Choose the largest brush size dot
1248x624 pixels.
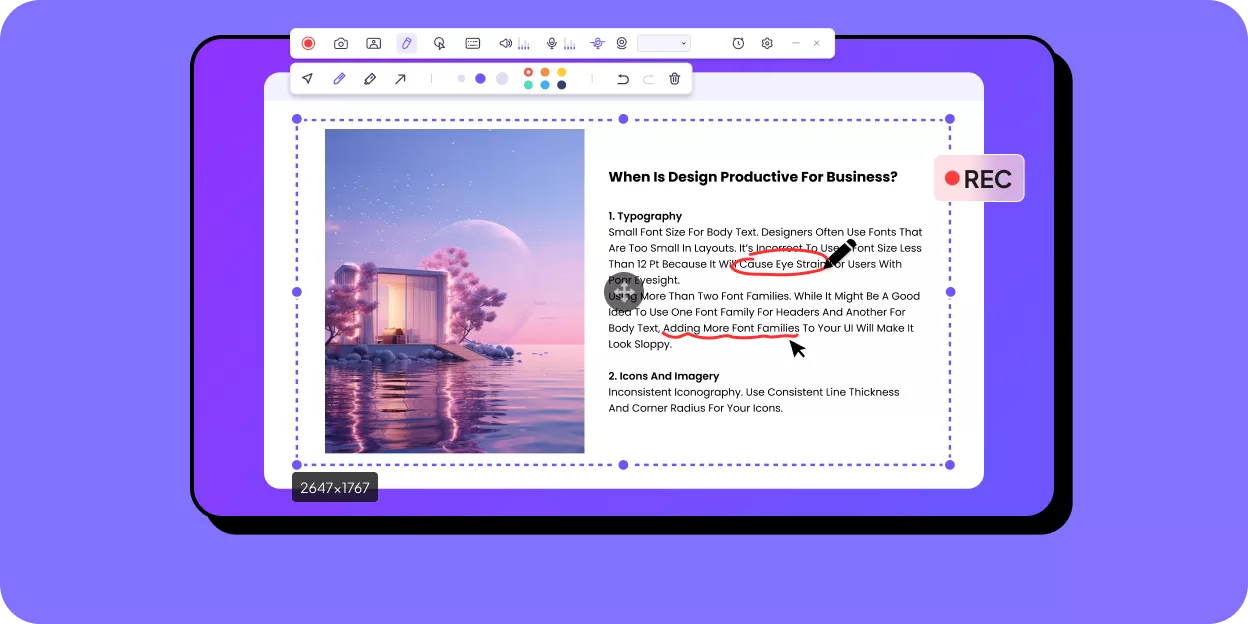502,78
